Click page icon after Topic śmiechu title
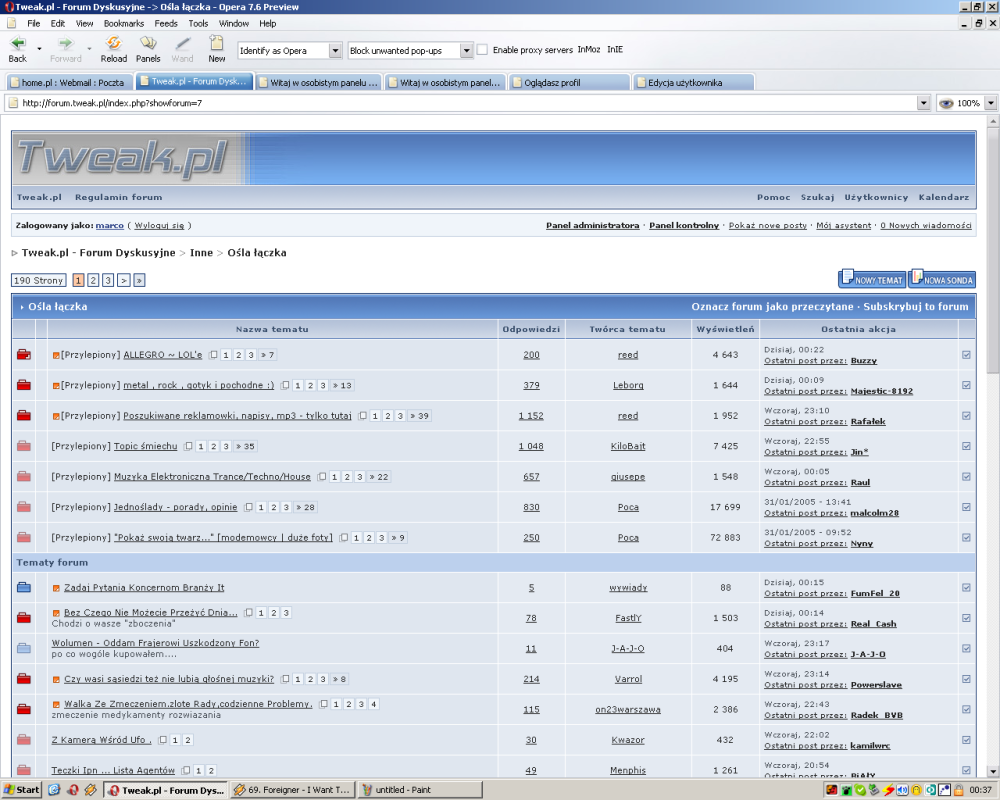Viewport: 1000px width, 800px height. 188,447
